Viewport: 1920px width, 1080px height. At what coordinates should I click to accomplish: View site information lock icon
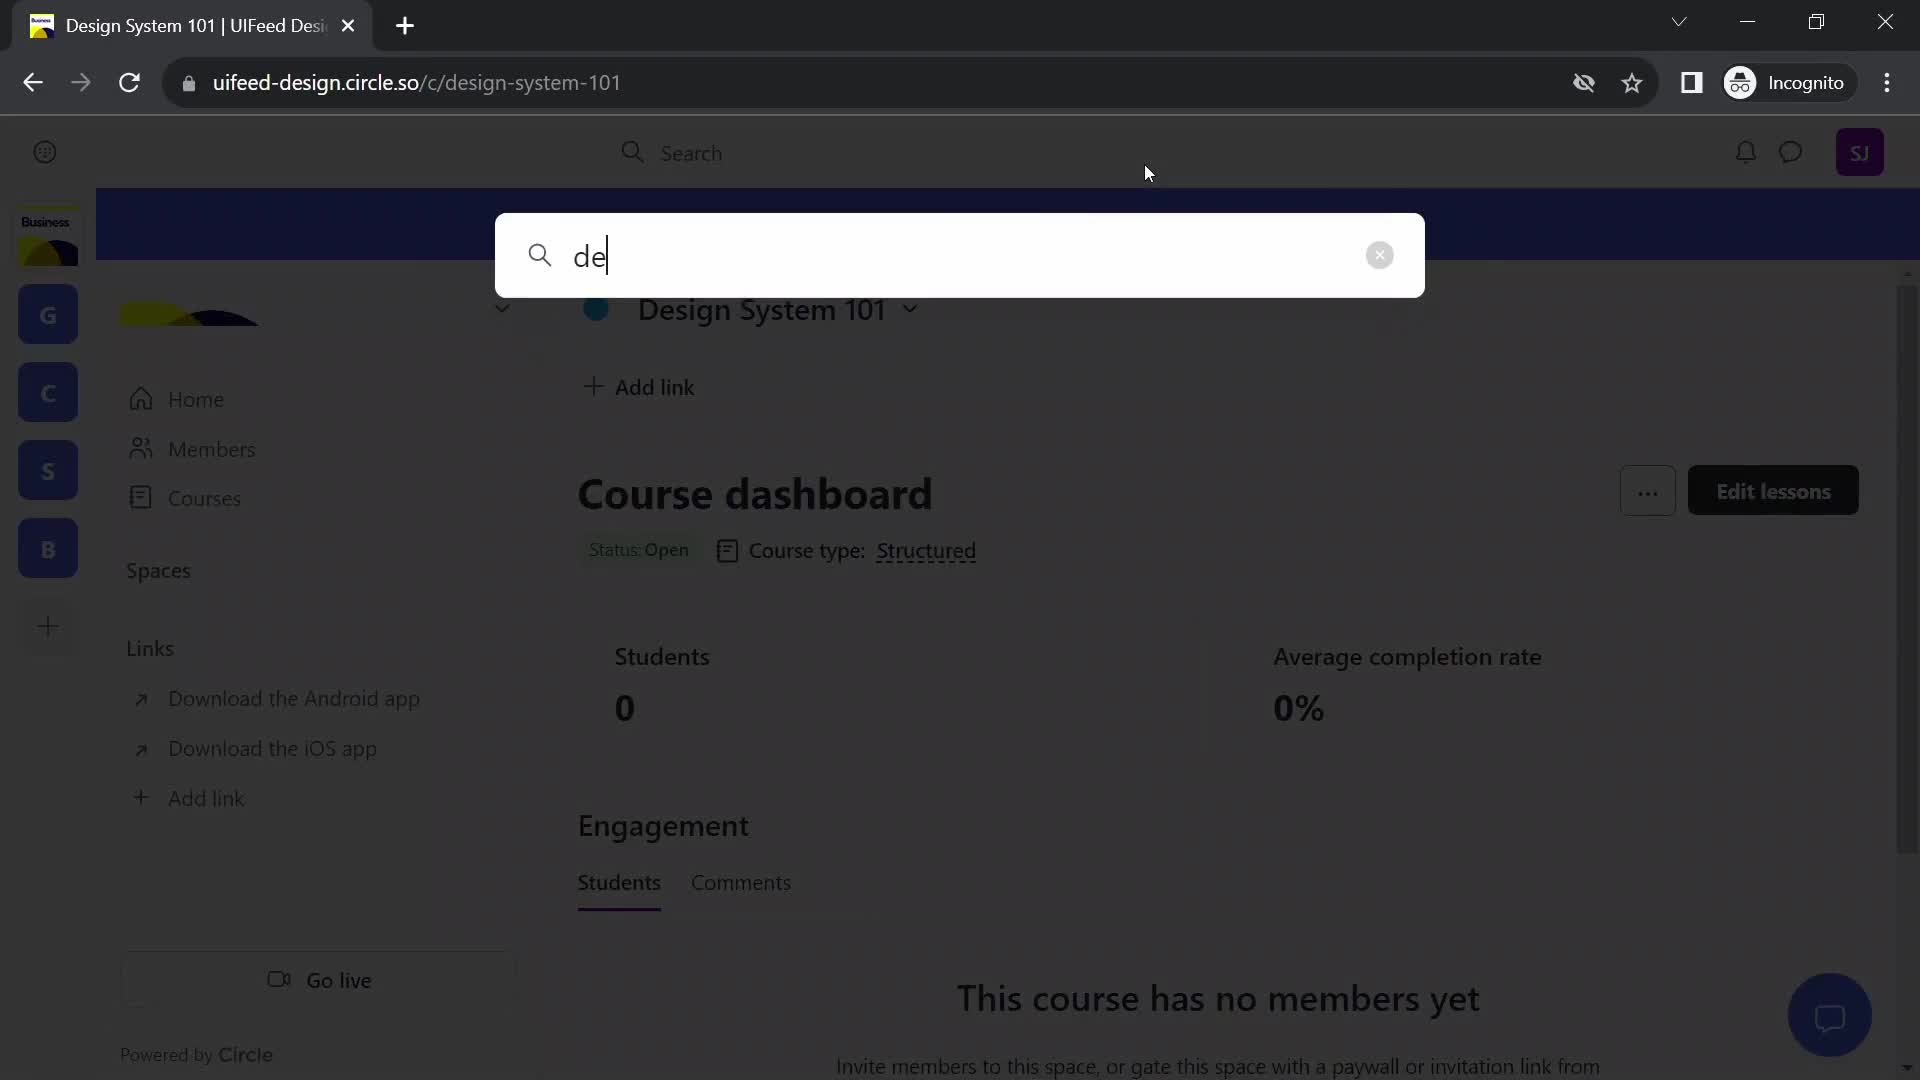coord(188,84)
